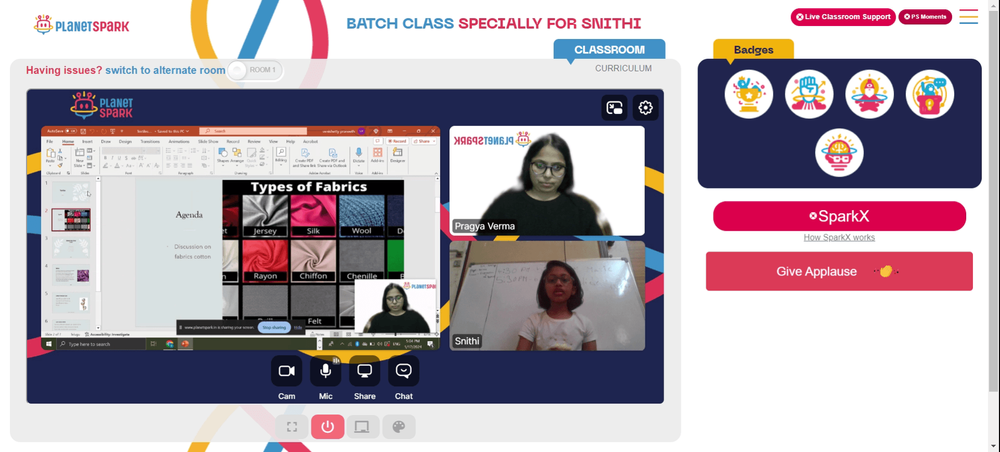Click the Give Applause button
The height and width of the screenshot is (452, 1000).
839,271
